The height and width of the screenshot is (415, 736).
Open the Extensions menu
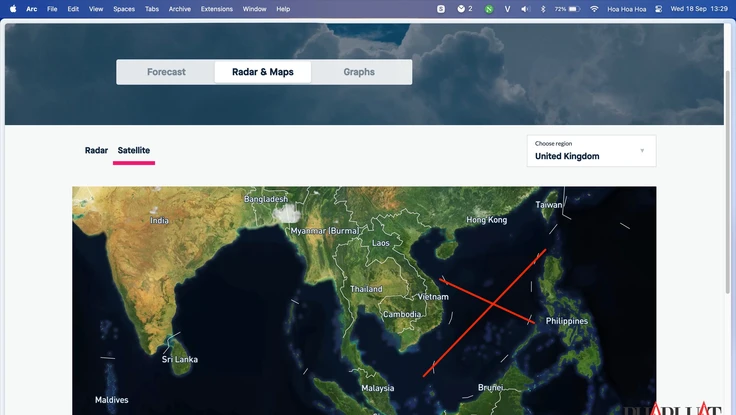click(216, 9)
